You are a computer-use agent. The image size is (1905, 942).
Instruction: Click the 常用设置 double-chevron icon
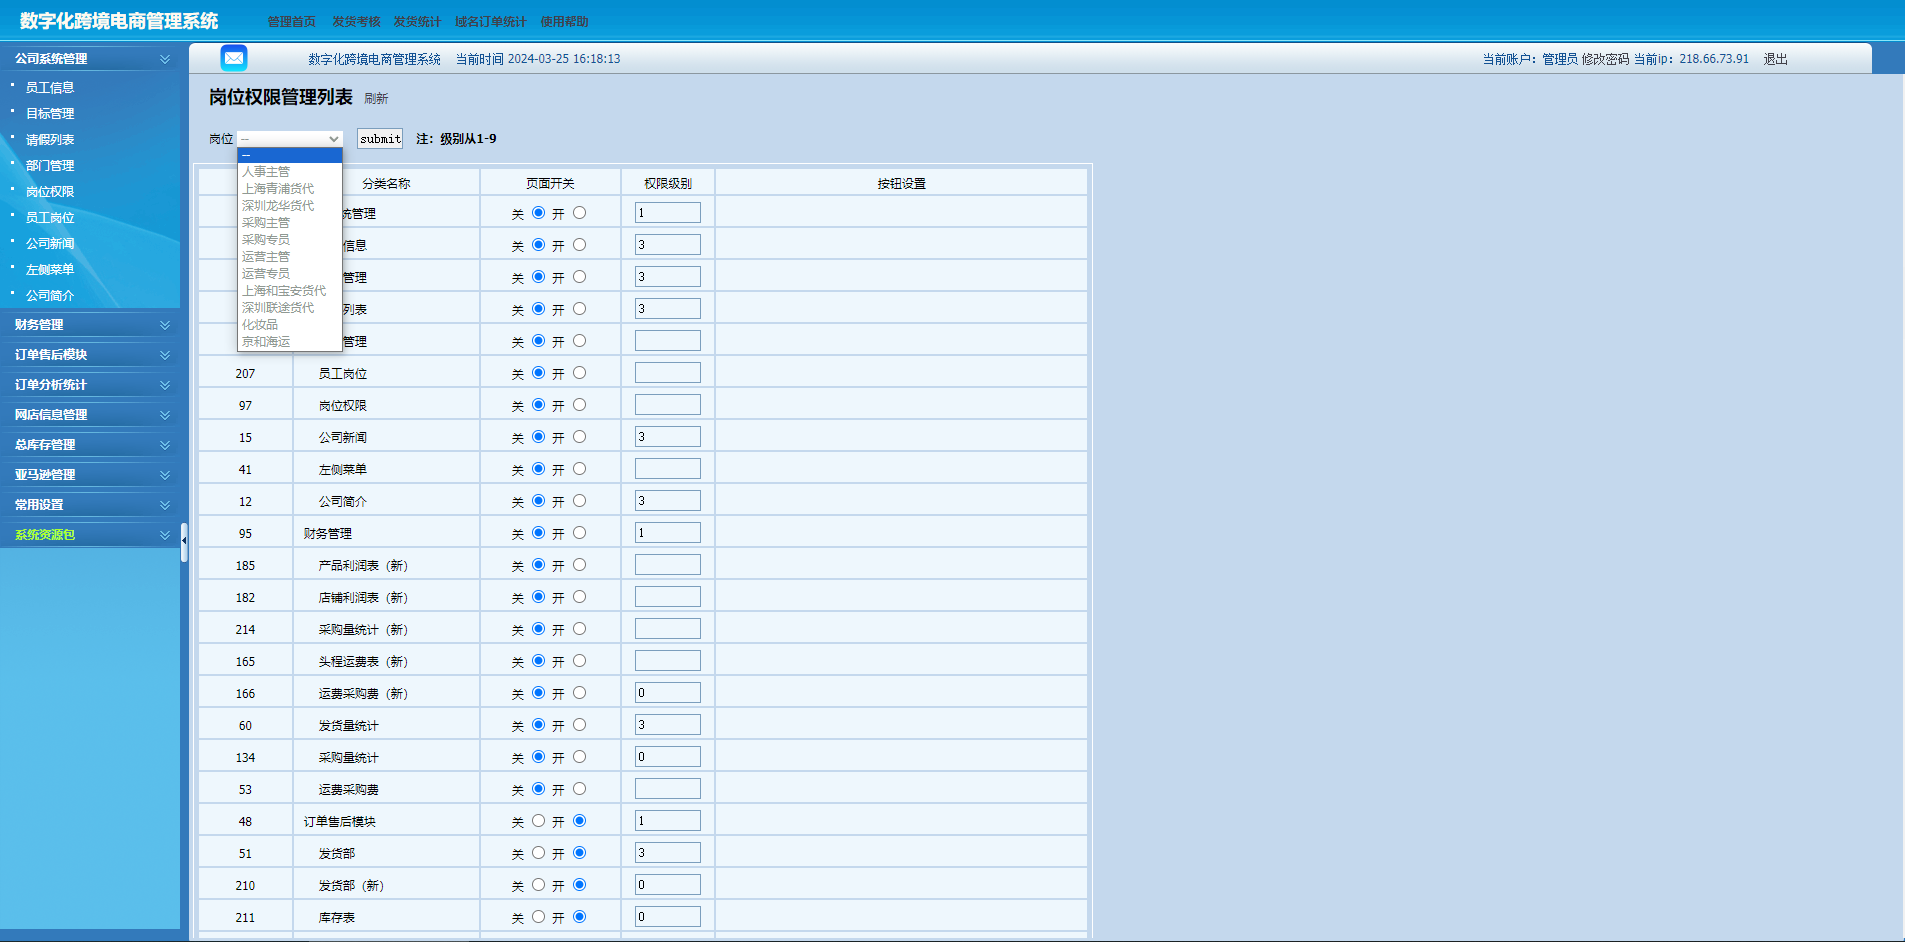(165, 505)
